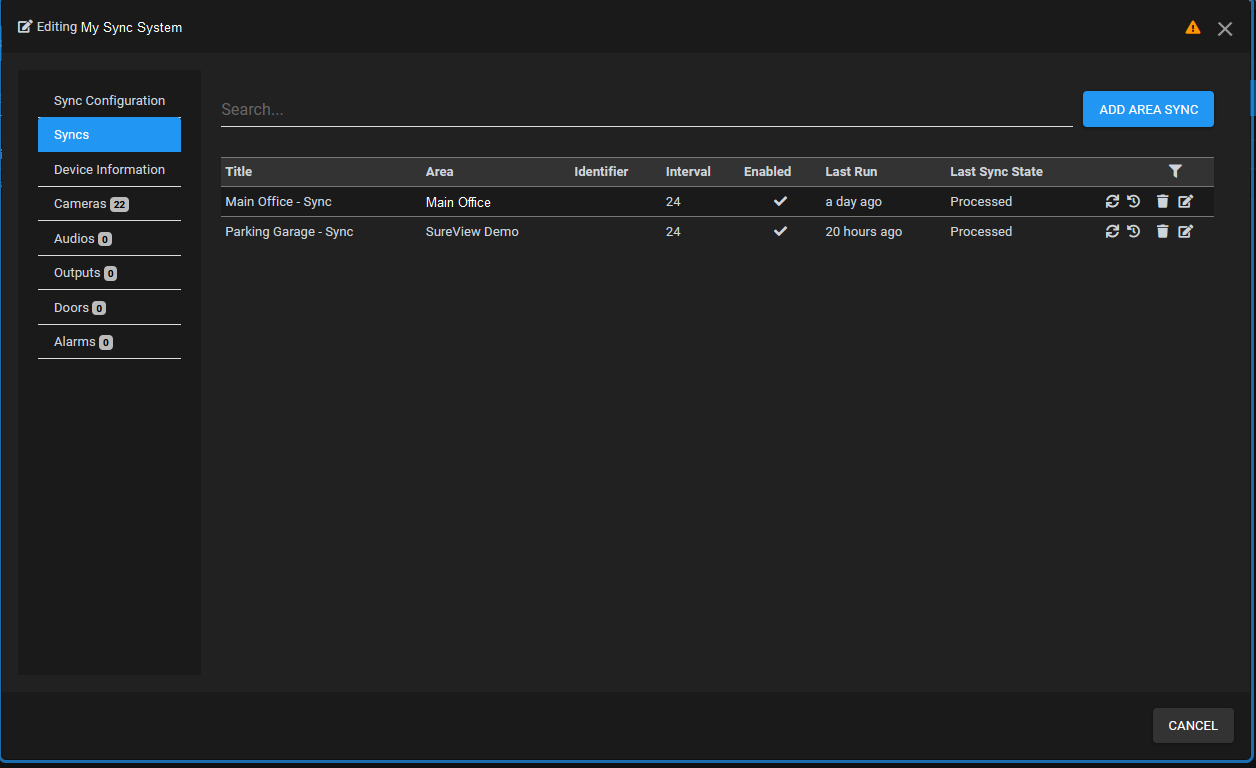Switch to the Device Information tab
This screenshot has width=1256, height=768.
pos(109,170)
